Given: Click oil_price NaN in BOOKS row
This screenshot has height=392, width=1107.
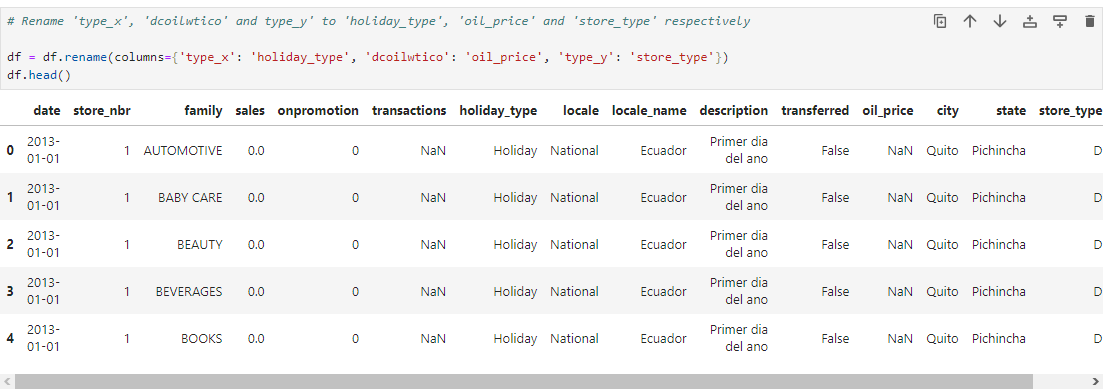Looking at the screenshot, I should (900, 338).
